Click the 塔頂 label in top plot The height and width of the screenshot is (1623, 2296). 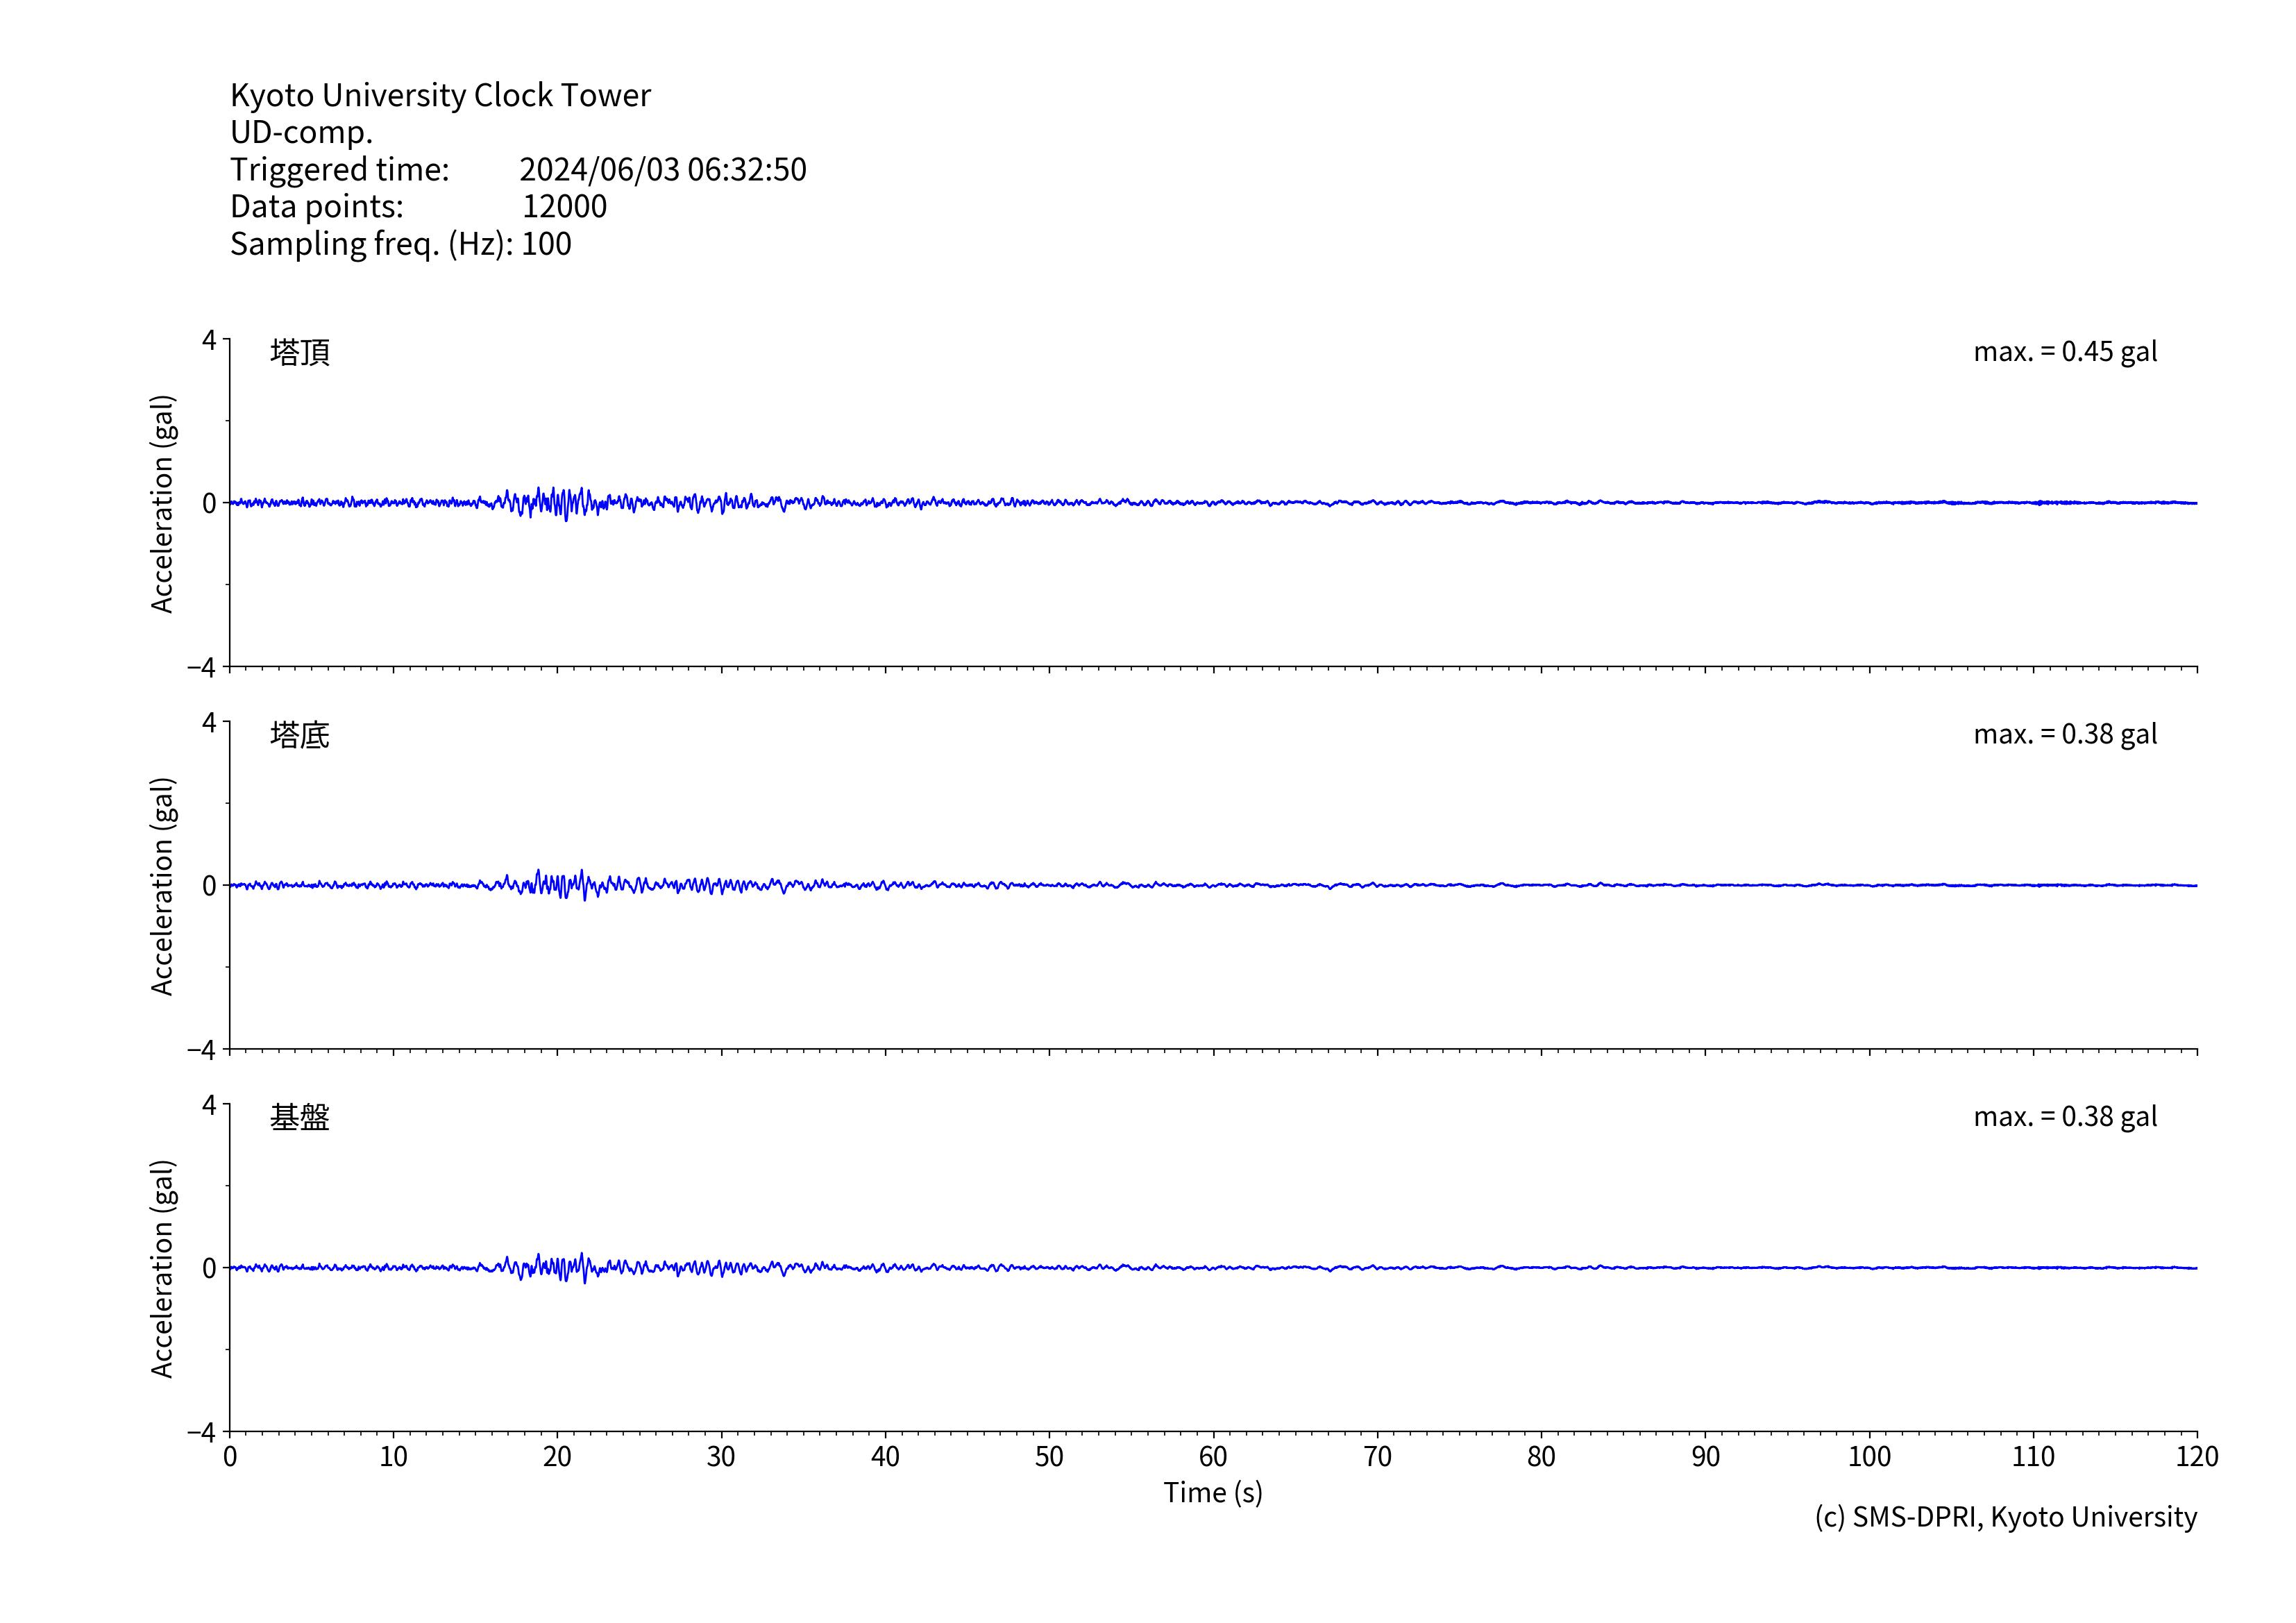[x=299, y=352]
